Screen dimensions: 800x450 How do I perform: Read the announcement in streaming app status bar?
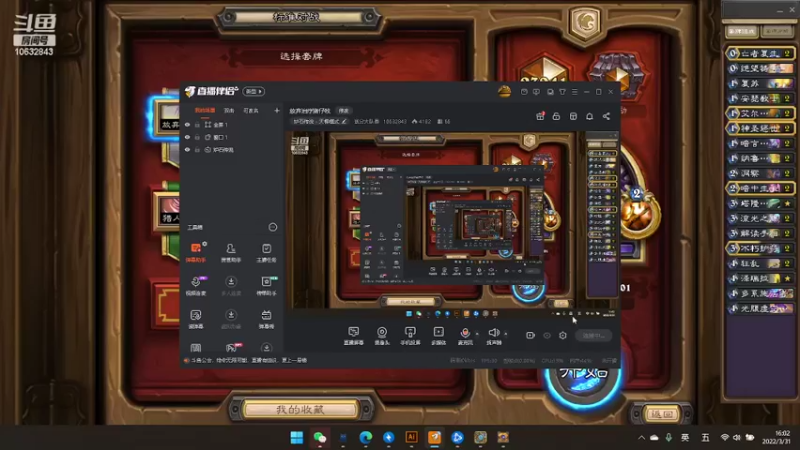(248, 360)
